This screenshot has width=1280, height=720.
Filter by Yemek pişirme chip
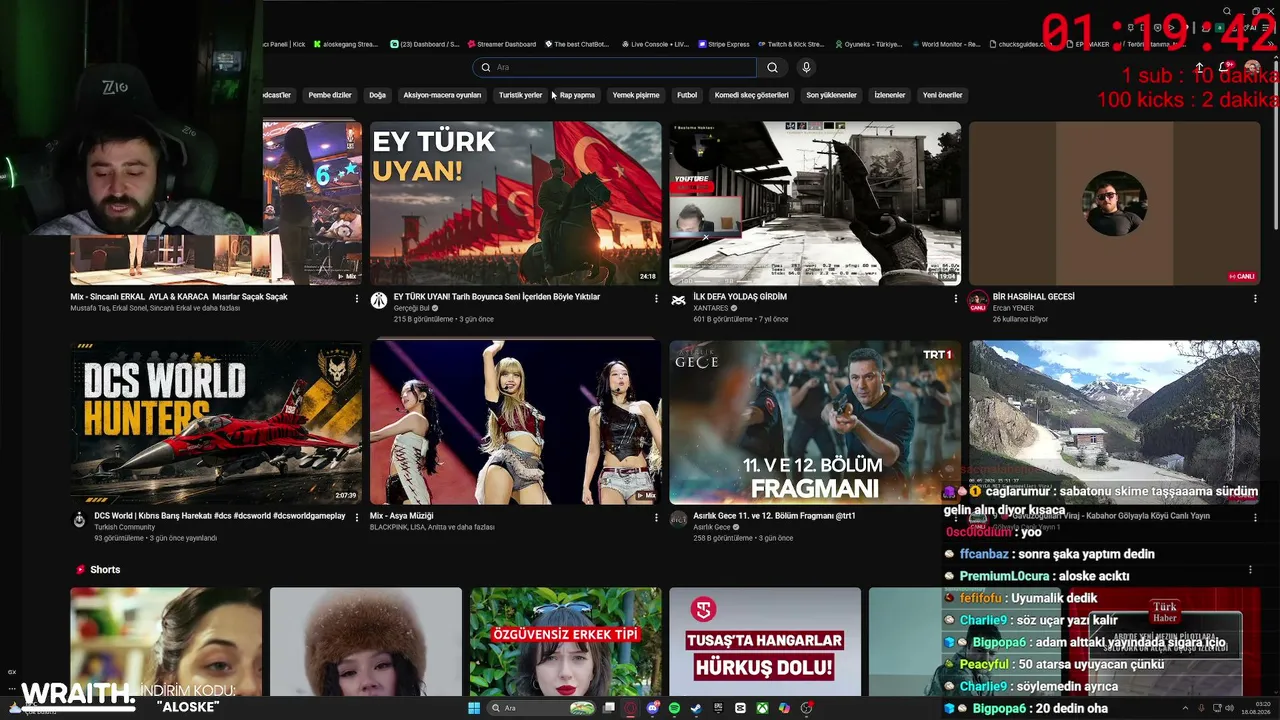[x=636, y=95]
